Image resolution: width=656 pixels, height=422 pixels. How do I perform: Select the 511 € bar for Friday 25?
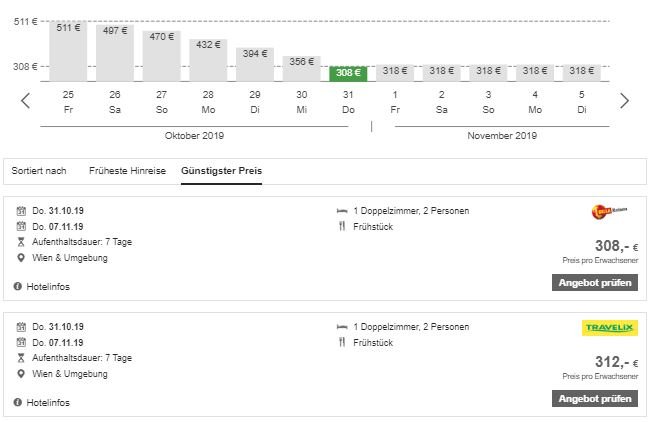pyautogui.click(x=68, y=50)
